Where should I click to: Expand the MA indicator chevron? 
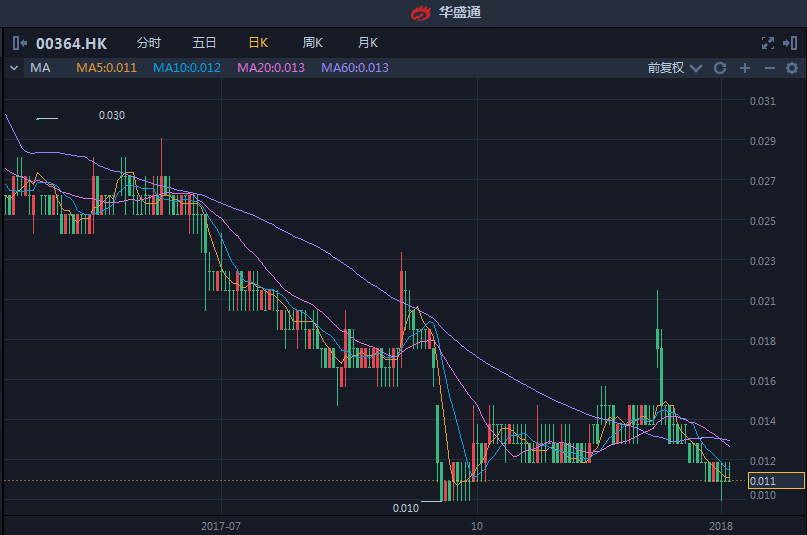click(14, 68)
